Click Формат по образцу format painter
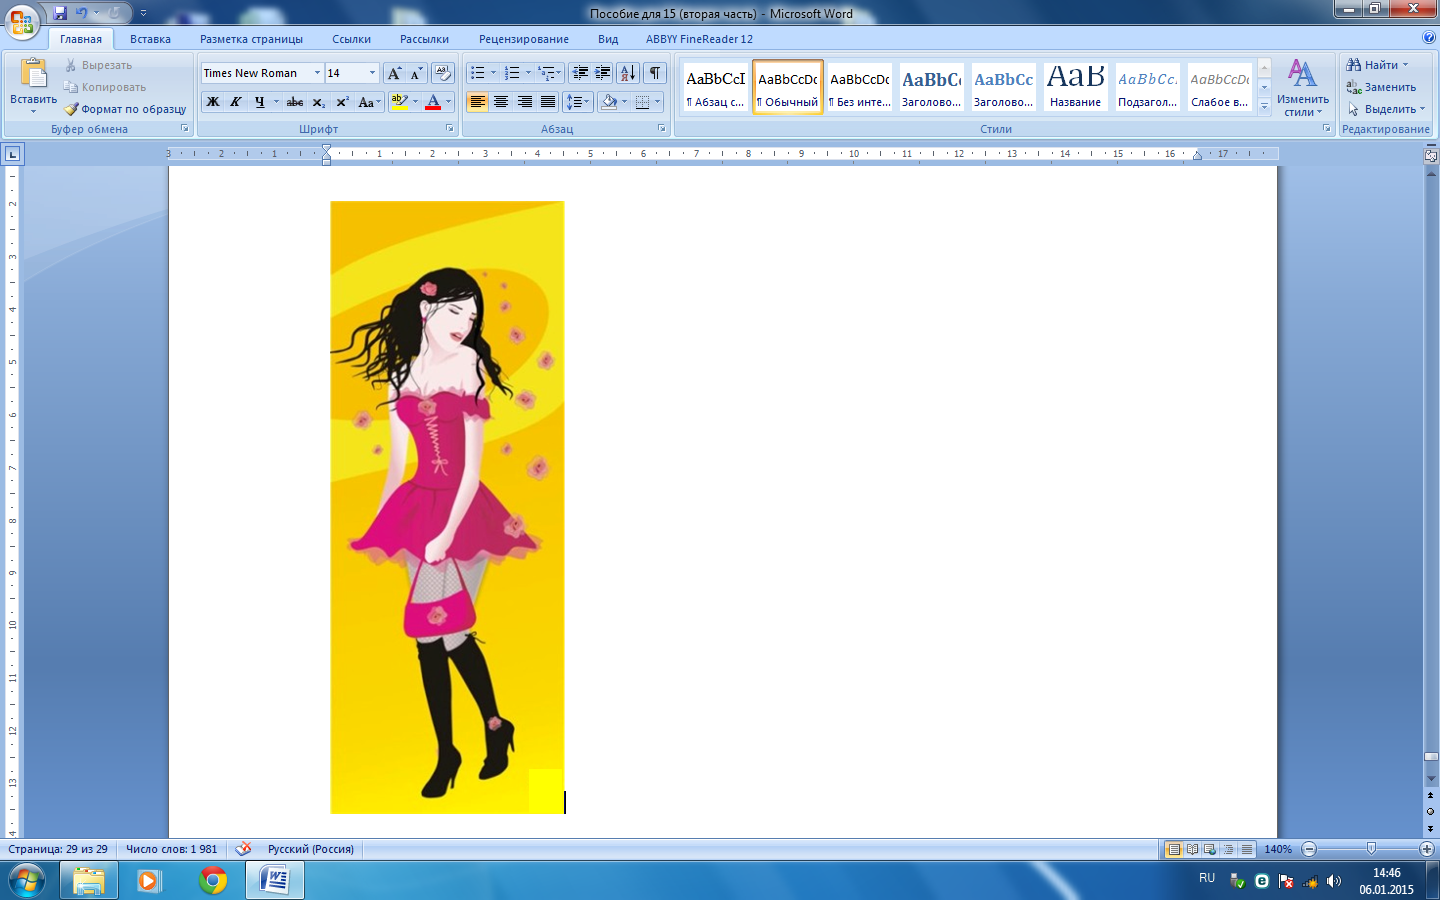The image size is (1440, 900). pos(125,109)
